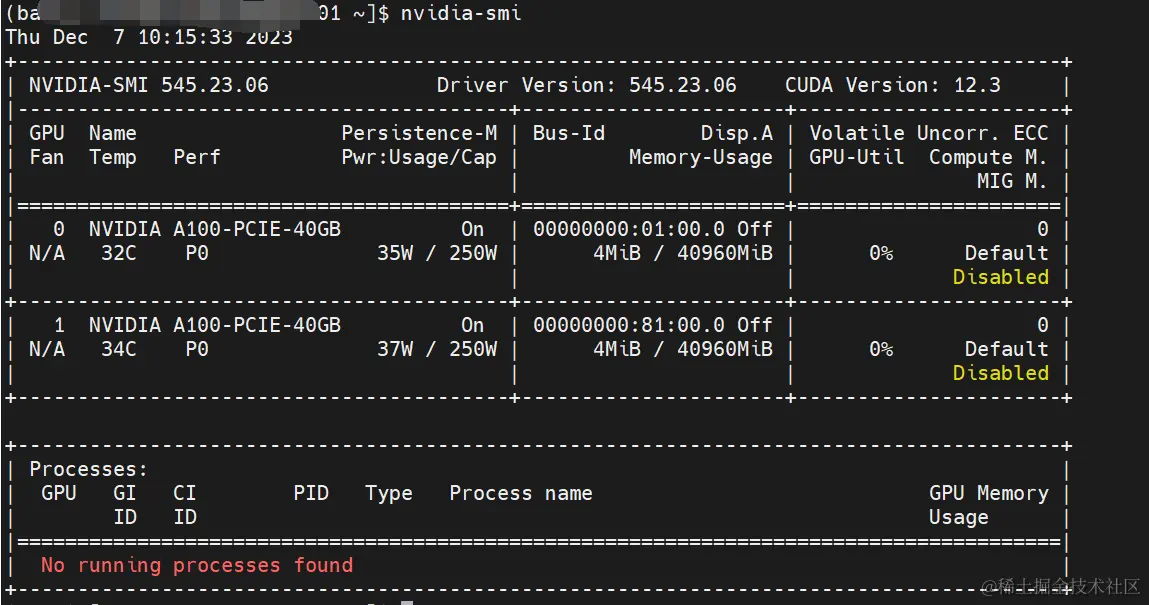
Task: Click the "Process name" column header
Action: [520, 493]
